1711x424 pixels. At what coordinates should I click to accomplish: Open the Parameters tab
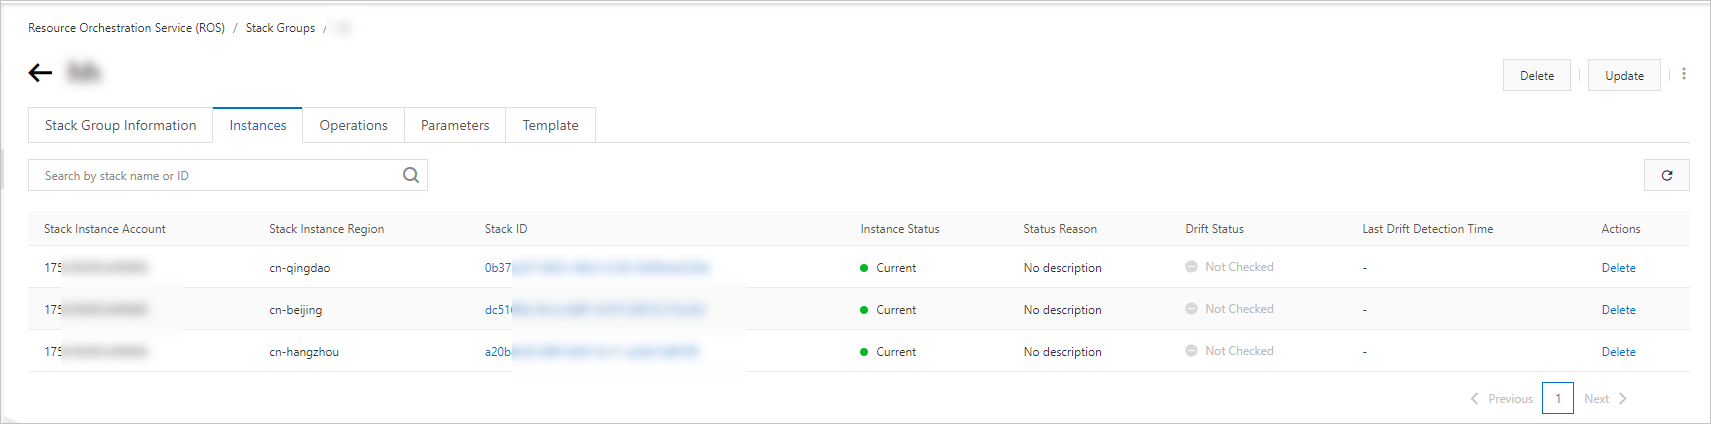pyautogui.click(x=455, y=125)
